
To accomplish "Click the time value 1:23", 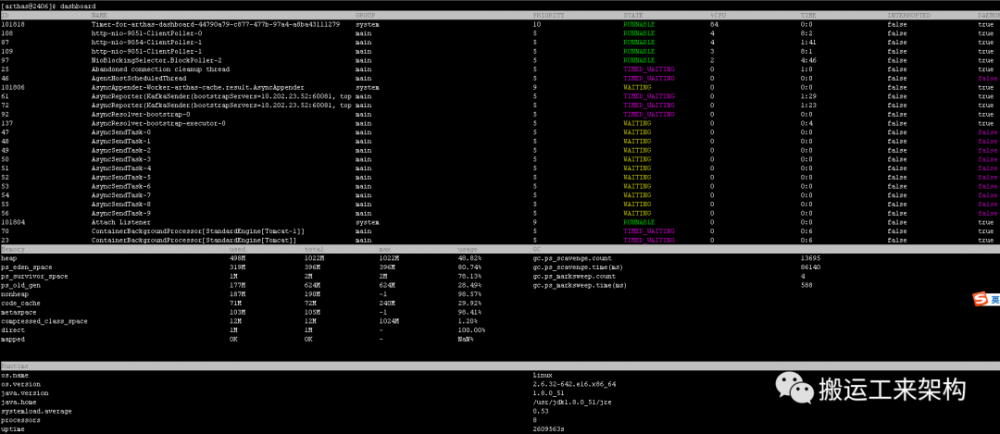I will click(x=809, y=105).
